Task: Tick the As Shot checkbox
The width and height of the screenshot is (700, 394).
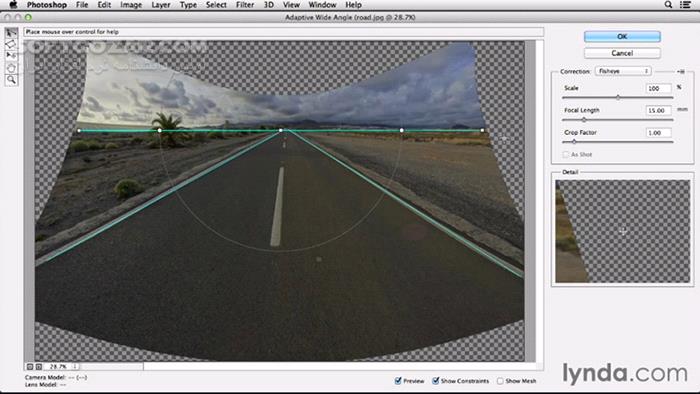Action: [566, 154]
